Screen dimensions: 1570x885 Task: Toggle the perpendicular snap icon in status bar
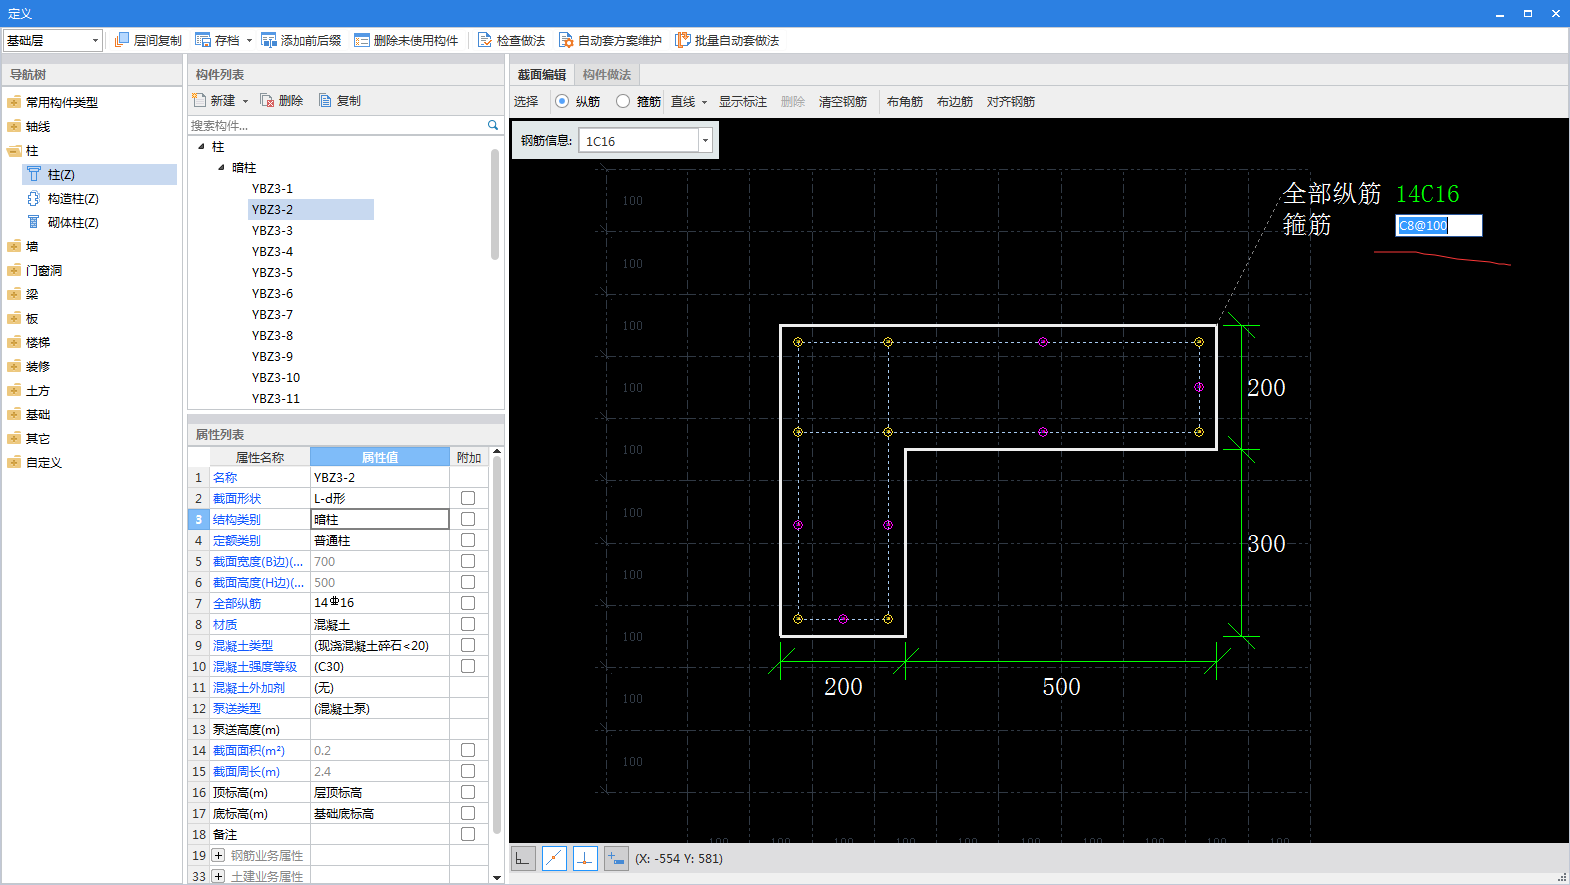click(x=585, y=858)
